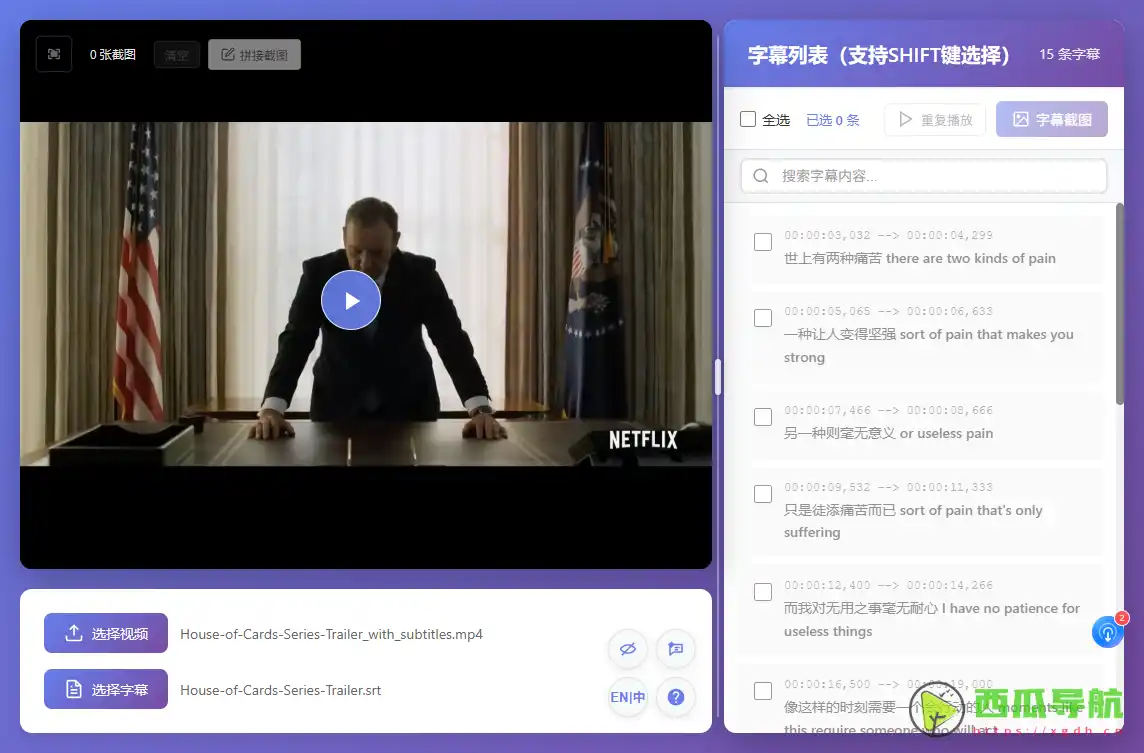Click timestamp 00:00:07,466 --> 00:00:08,666

click(888, 410)
